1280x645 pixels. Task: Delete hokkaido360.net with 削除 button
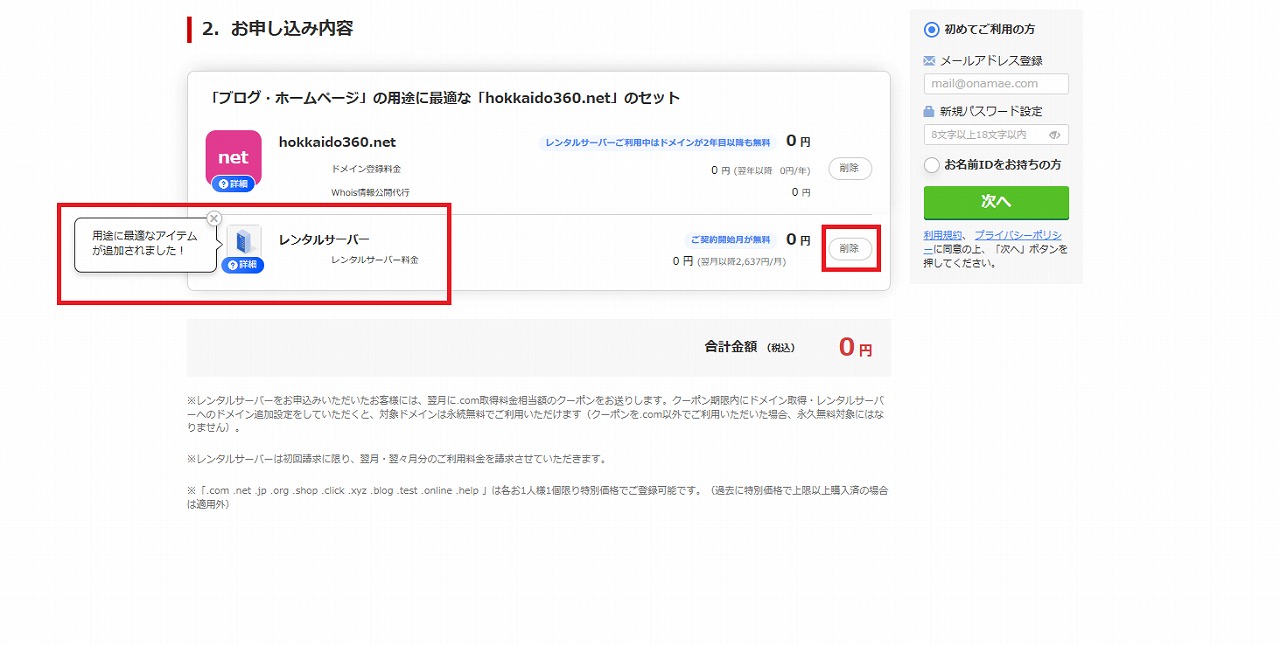click(x=850, y=169)
